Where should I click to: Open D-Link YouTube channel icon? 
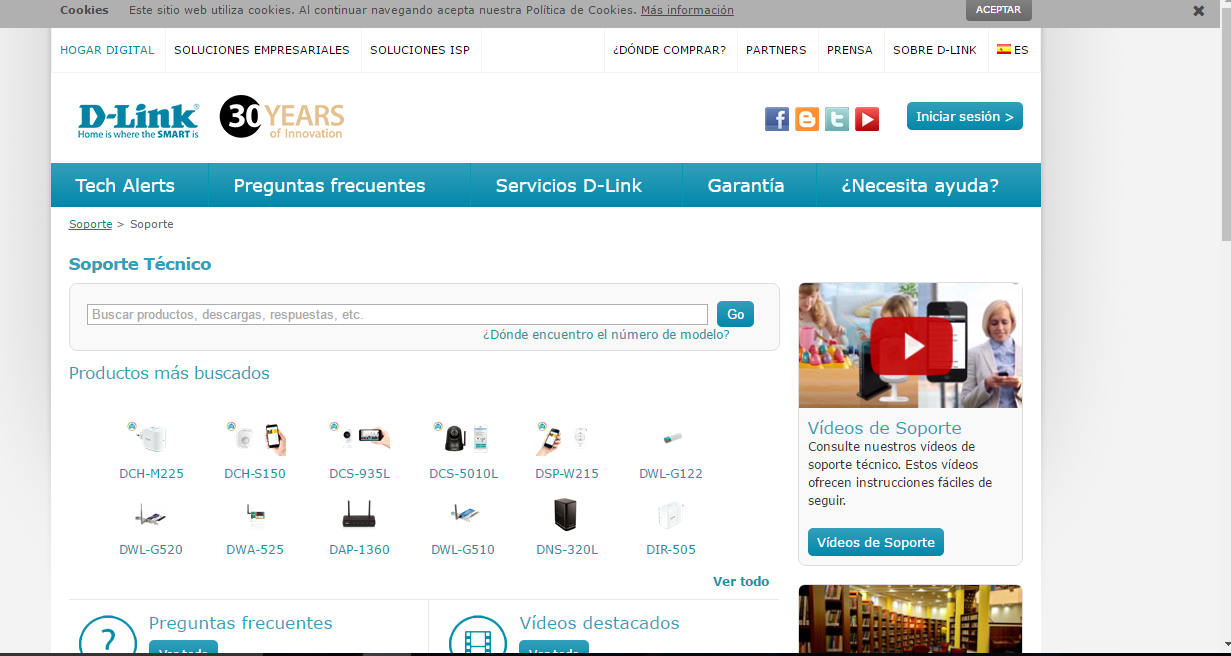[867, 119]
